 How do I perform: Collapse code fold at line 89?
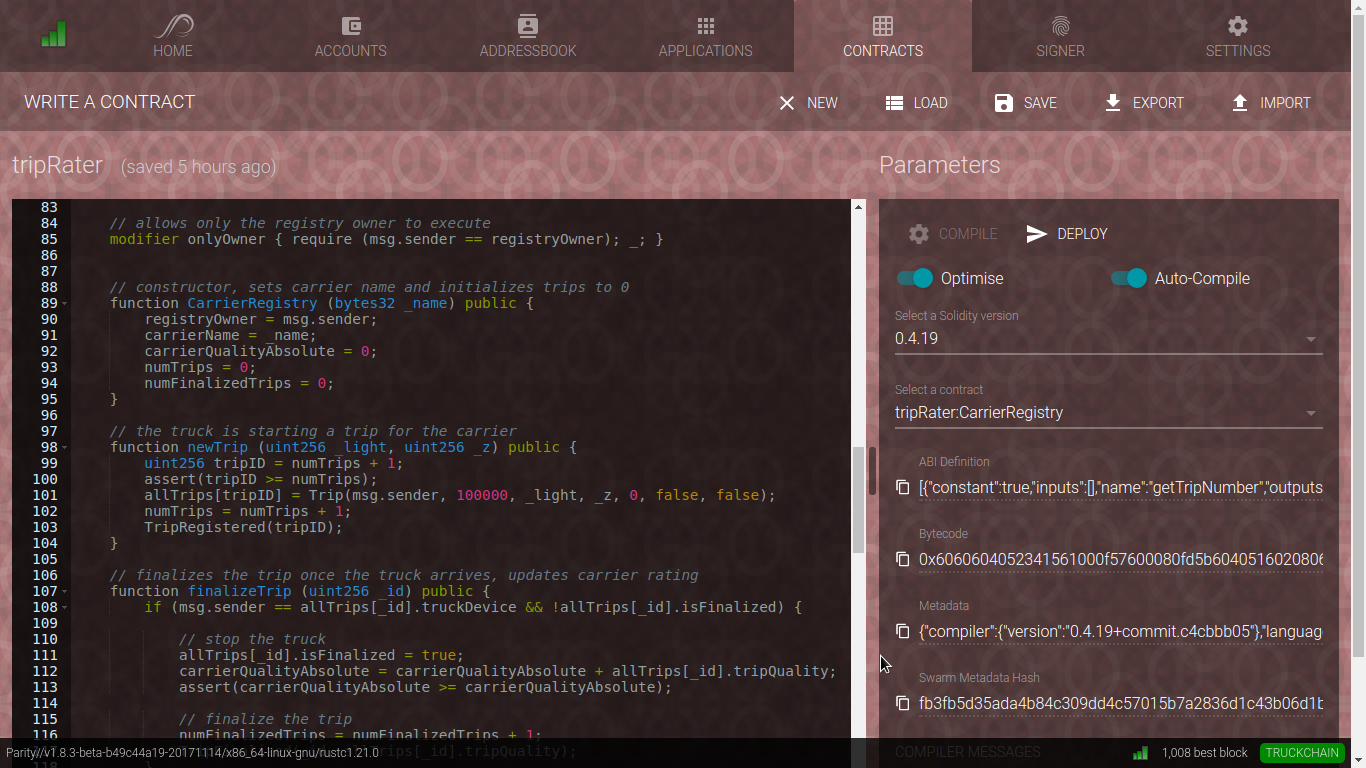65,303
